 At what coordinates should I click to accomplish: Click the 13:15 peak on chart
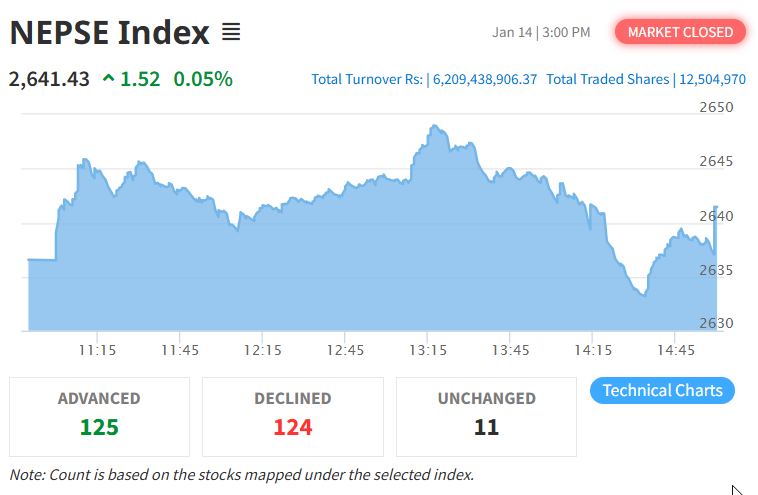[x=434, y=127]
